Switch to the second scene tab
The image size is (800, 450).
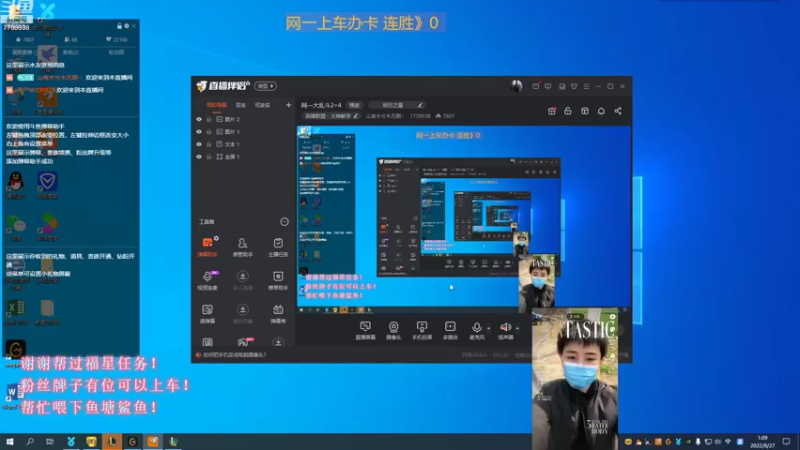coord(241,105)
